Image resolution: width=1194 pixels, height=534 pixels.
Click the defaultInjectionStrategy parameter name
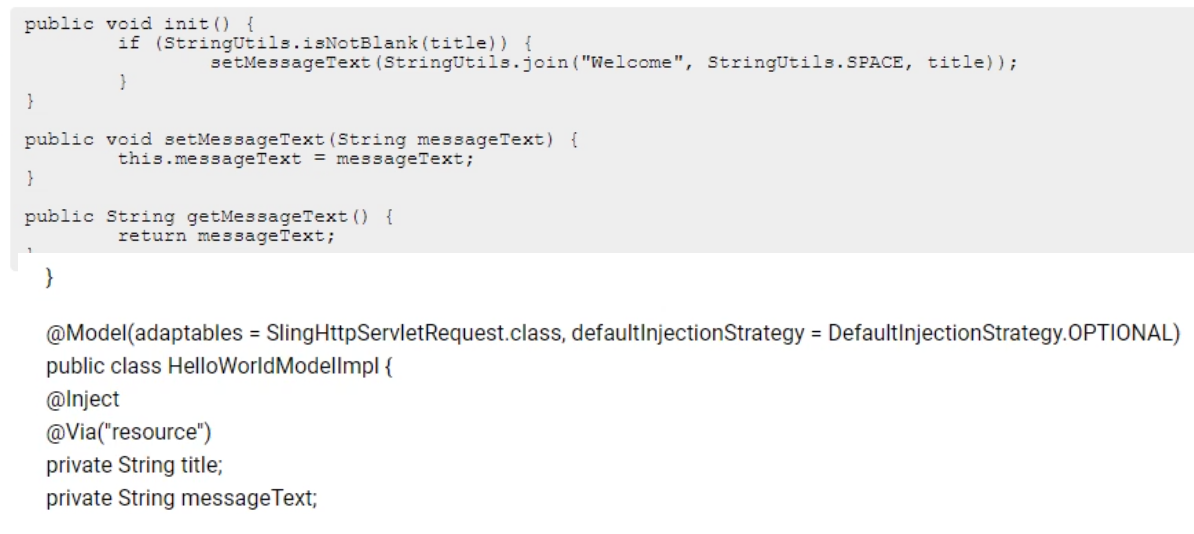pos(688,333)
